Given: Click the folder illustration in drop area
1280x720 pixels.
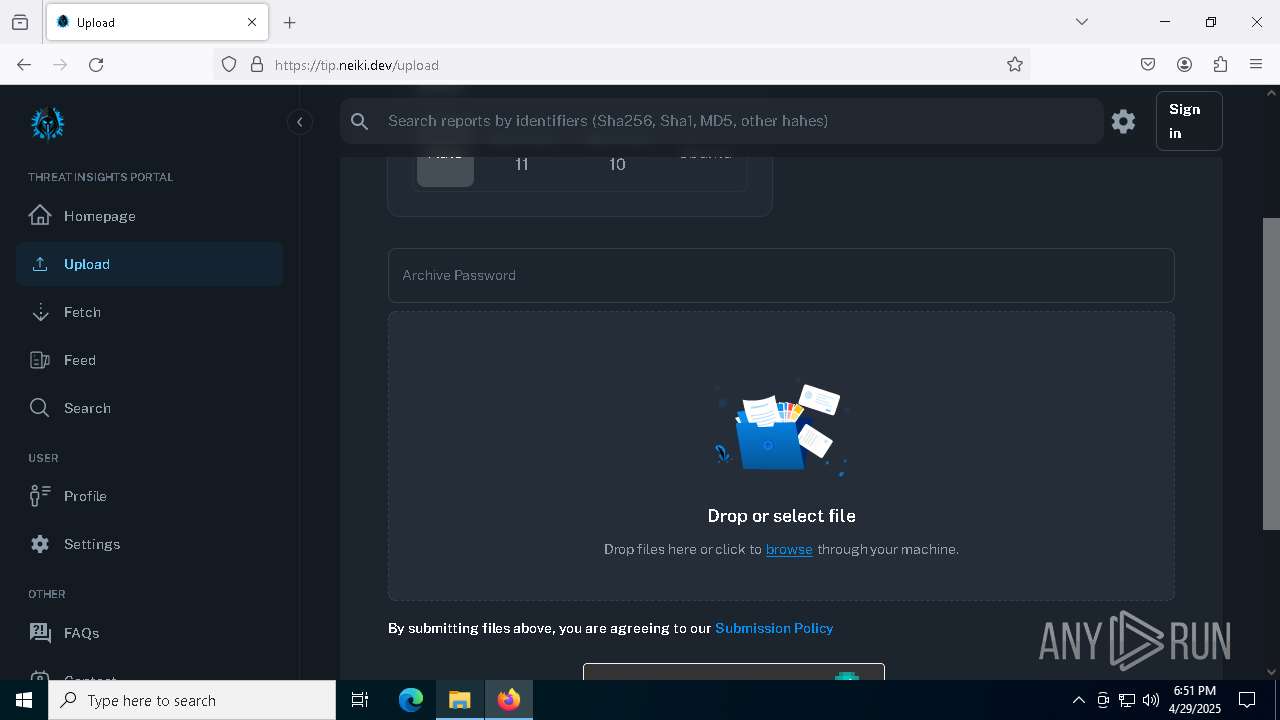Looking at the screenshot, I should (780, 430).
